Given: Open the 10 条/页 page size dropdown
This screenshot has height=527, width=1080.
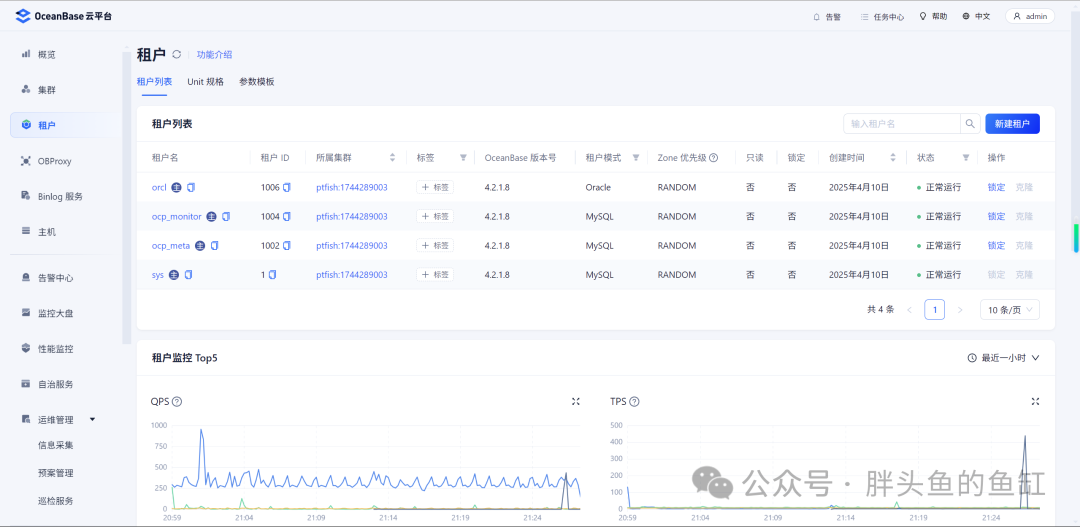Looking at the screenshot, I should (x=1010, y=310).
